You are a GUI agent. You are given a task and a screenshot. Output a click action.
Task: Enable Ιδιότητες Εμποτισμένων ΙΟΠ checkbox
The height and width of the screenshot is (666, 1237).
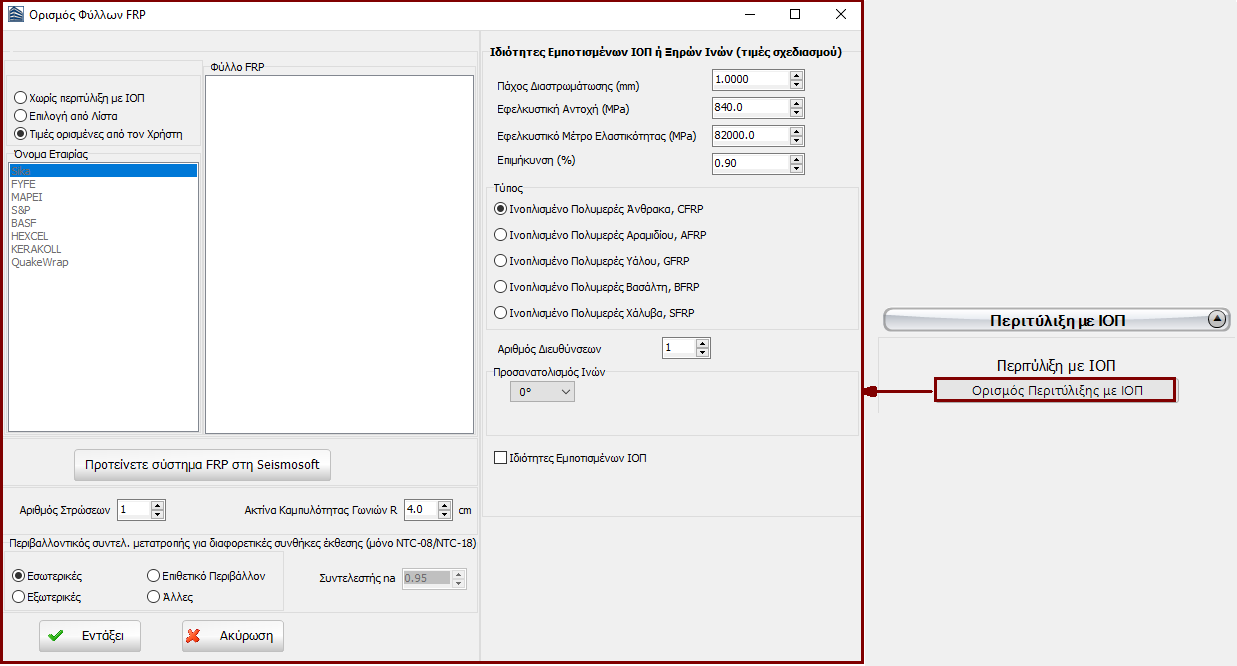pos(501,458)
